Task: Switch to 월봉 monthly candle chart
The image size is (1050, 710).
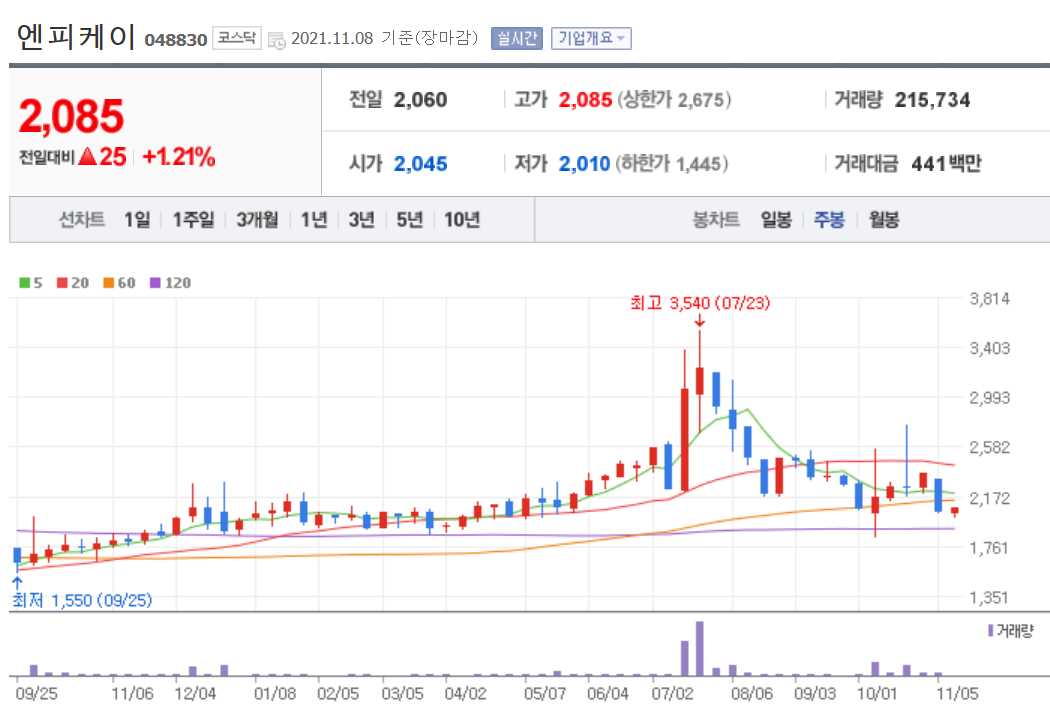Action: pos(883,219)
